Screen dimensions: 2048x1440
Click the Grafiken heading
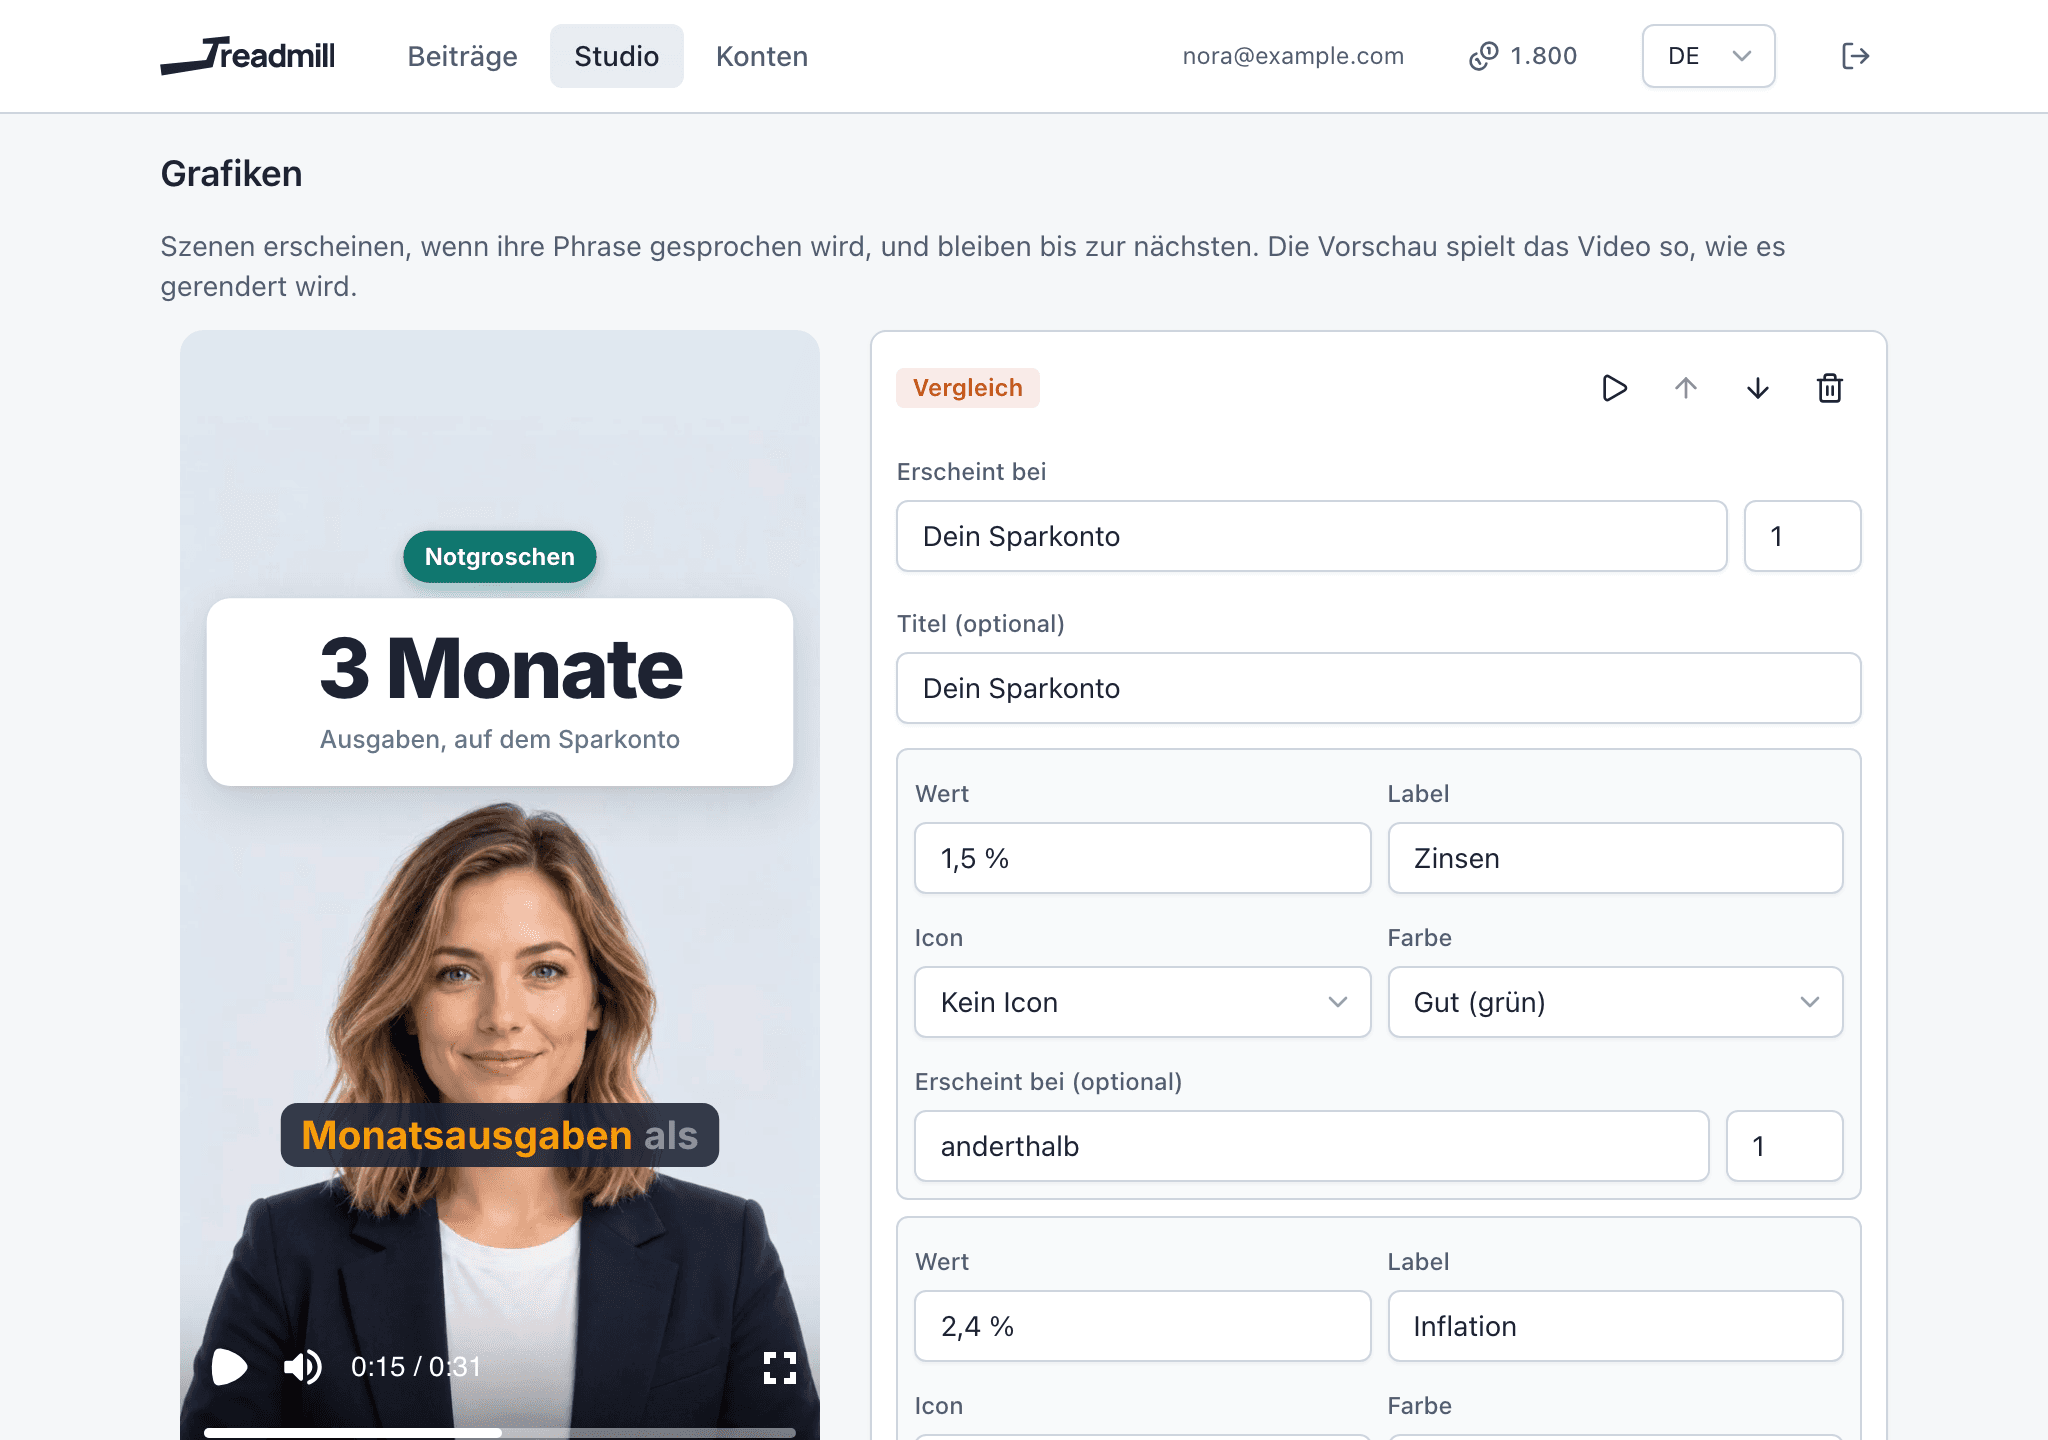tap(231, 174)
